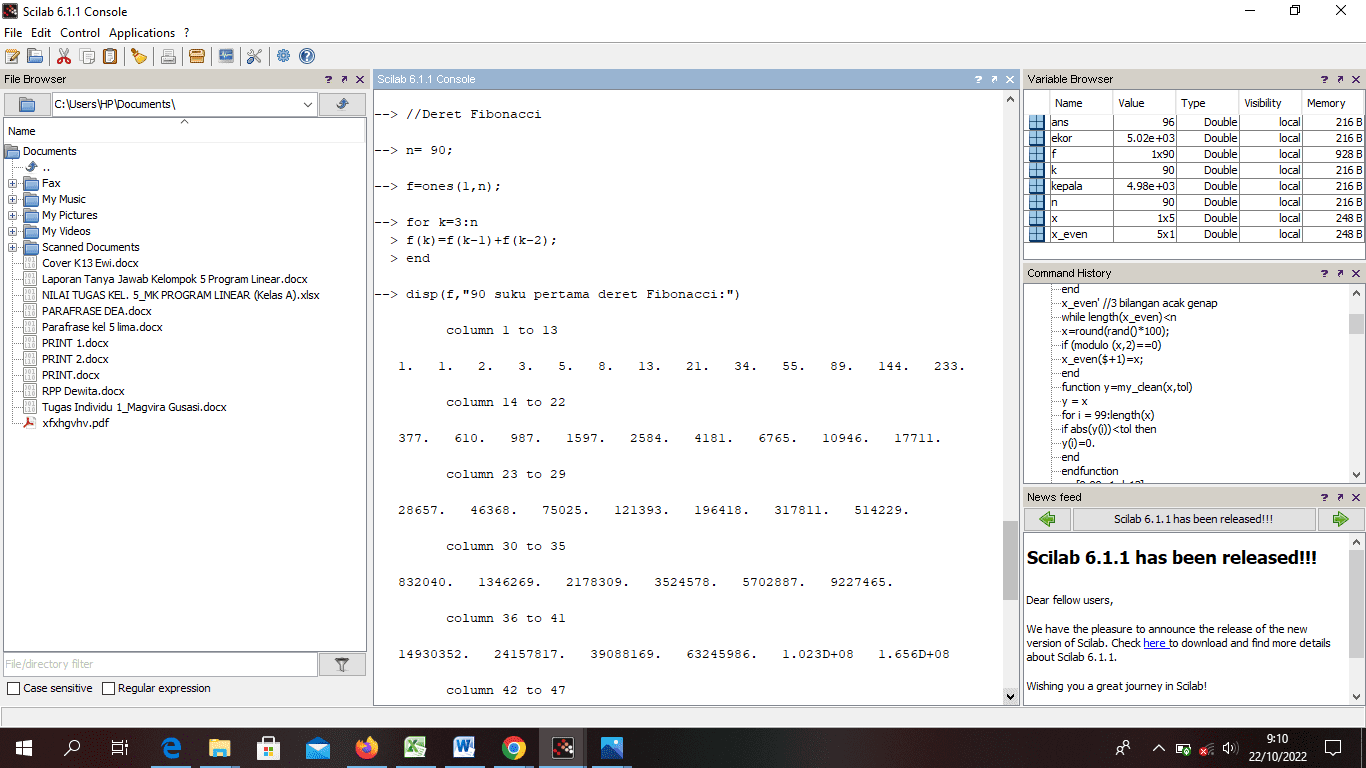Open Scilab demonstrations gear icon

click(284, 56)
